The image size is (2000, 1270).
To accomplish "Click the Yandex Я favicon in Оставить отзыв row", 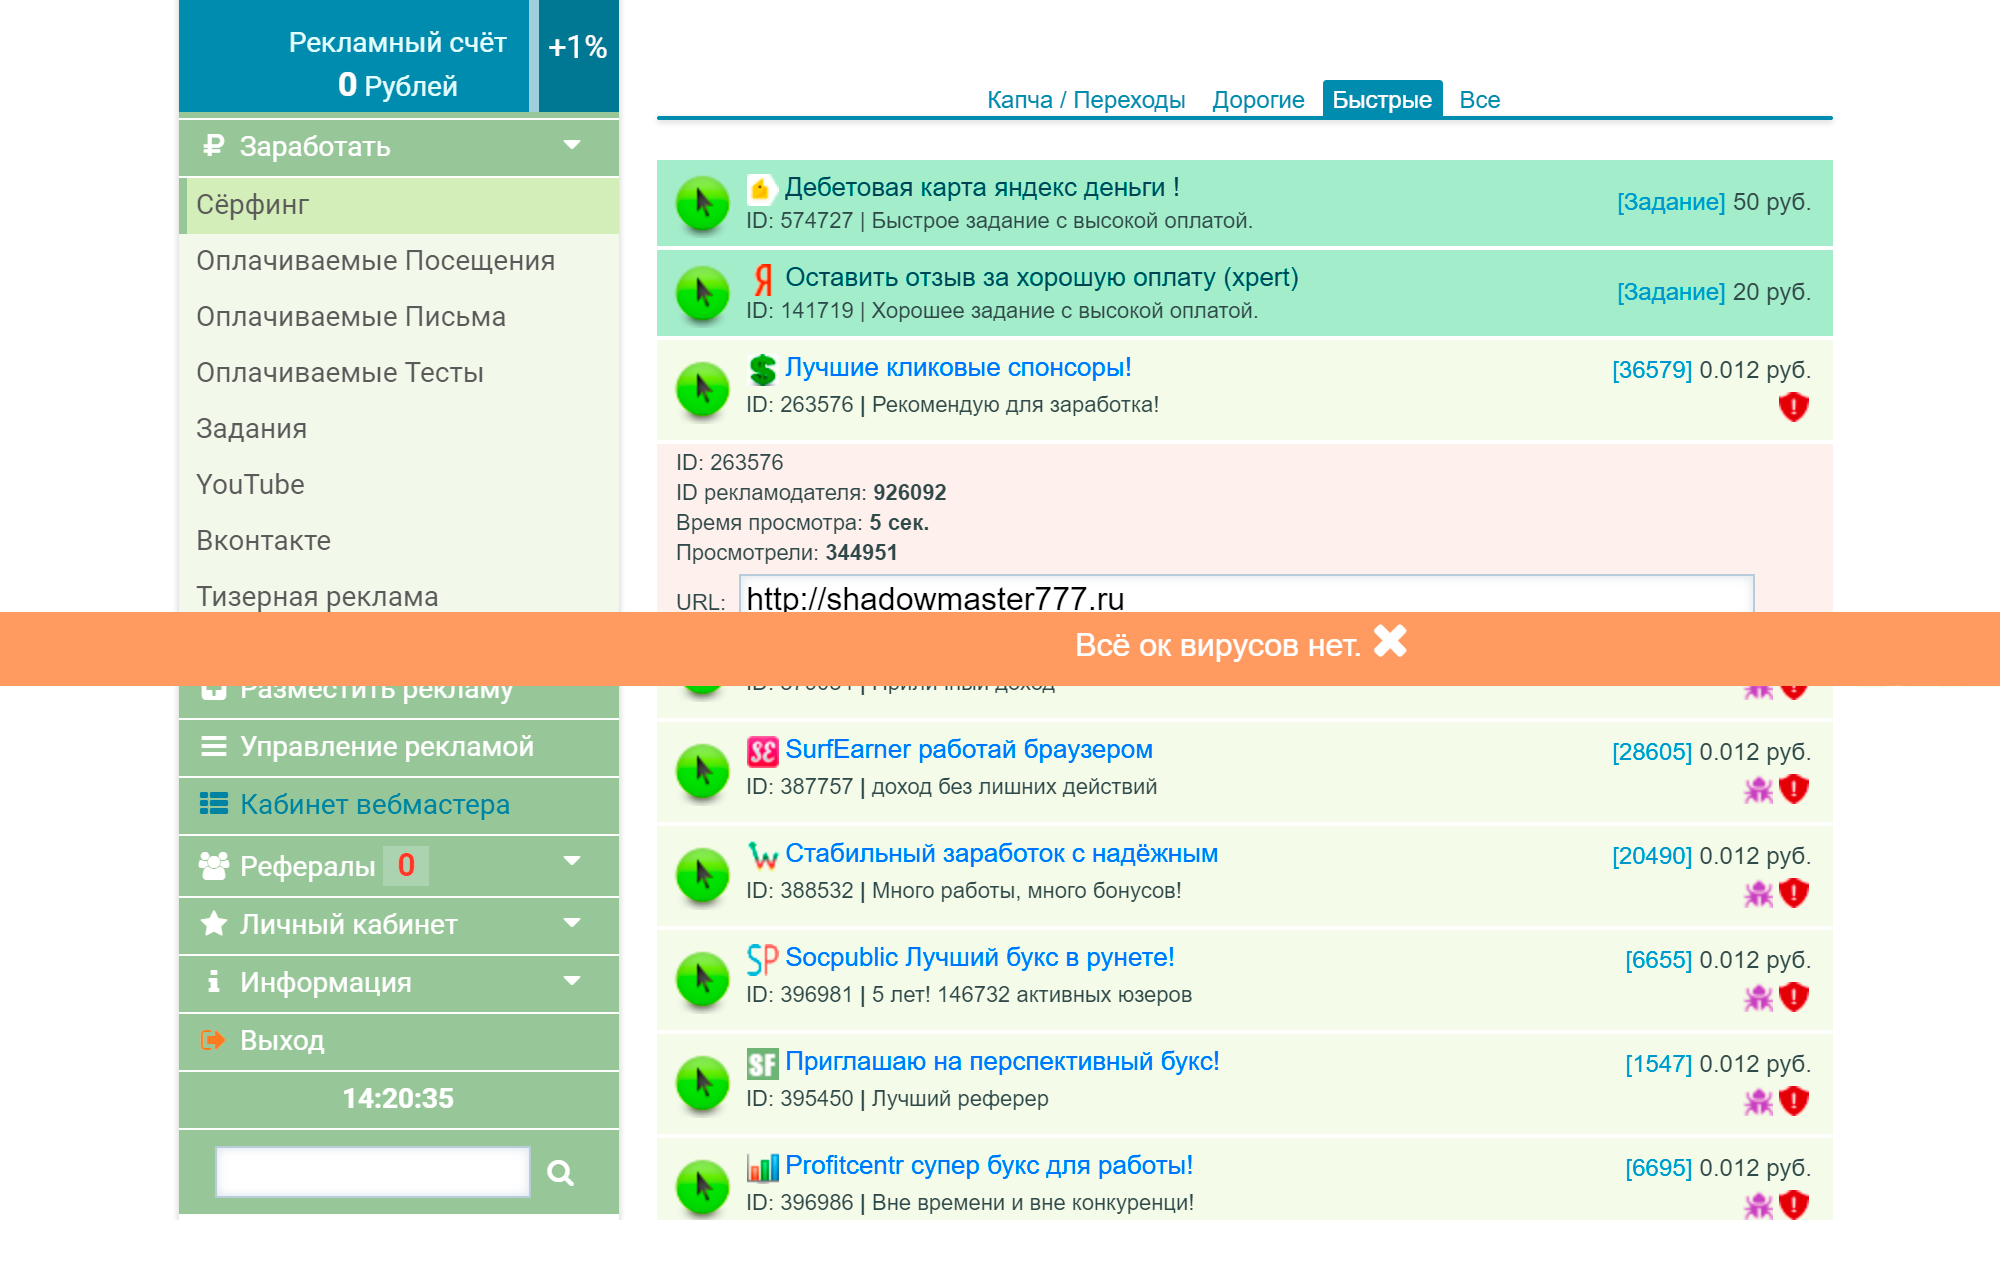I will (x=763, y=279).
